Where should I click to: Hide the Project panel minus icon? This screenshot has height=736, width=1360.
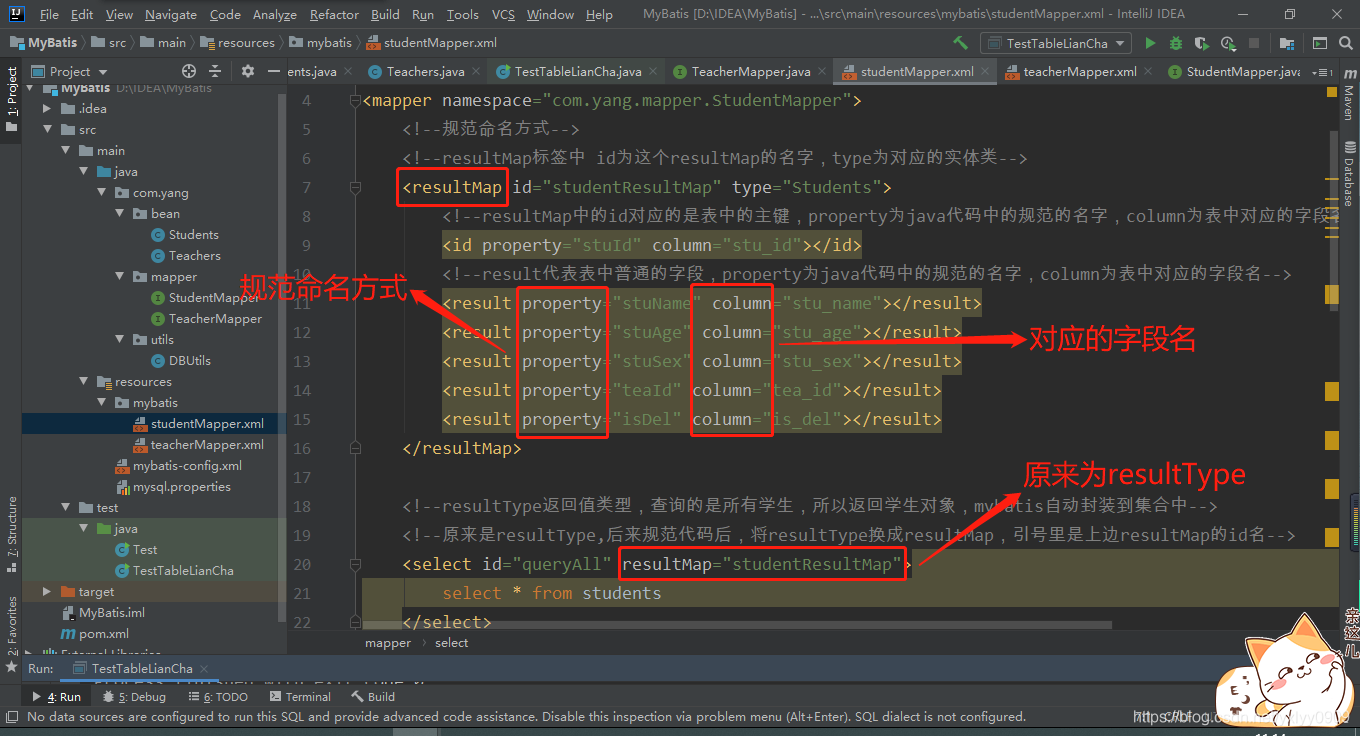(x=273, y=71)
